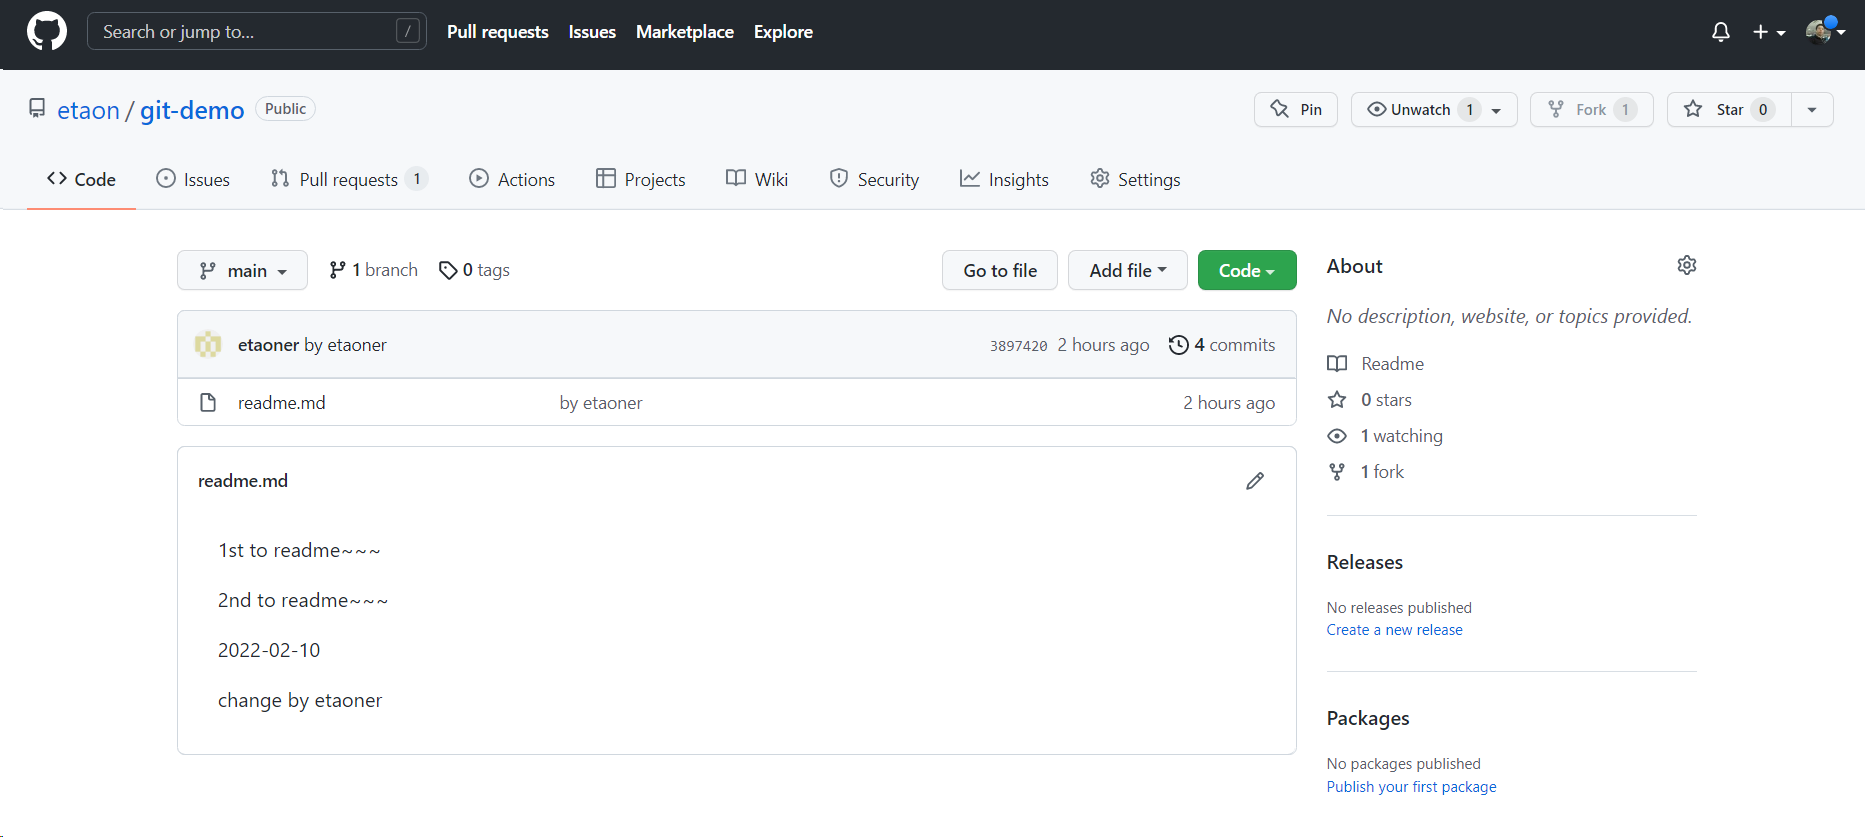Click the Search or jump to field
The width and height of the screenshot is (1865, 837).
257,31
